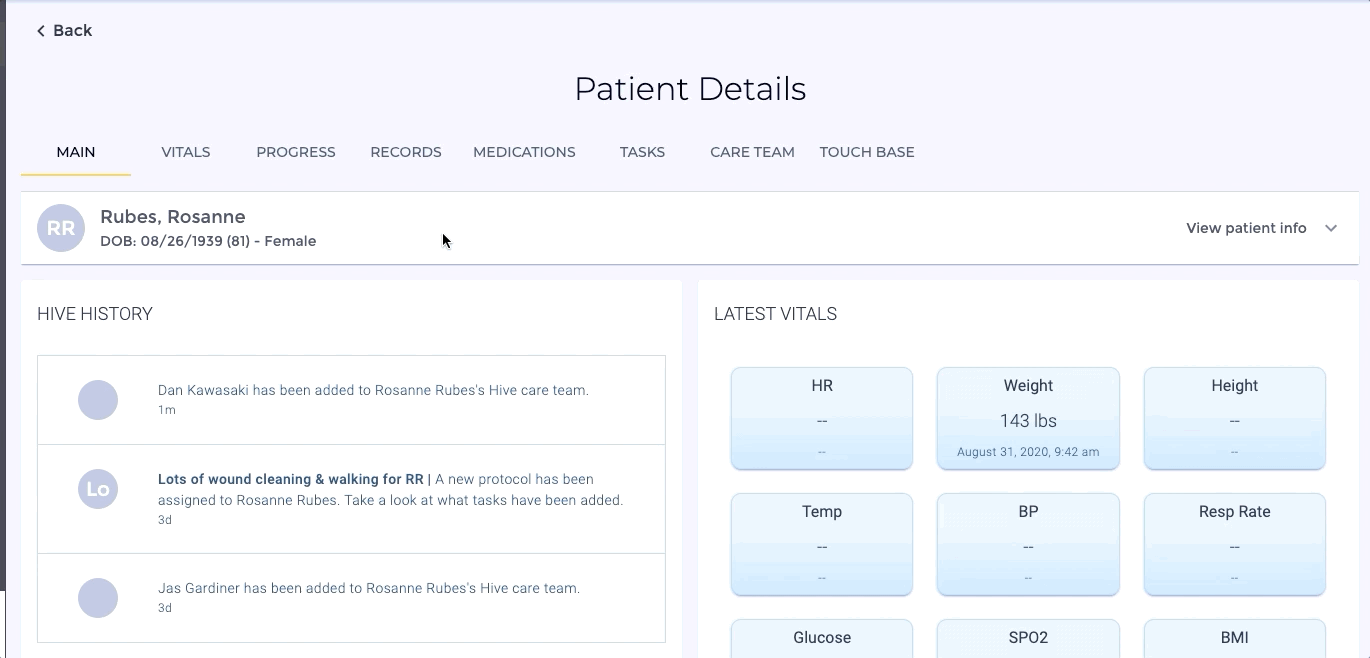Open the HR vitals card
This screenshot has width=1370, height=658.
pyautogui.click(x=822, y=418)
